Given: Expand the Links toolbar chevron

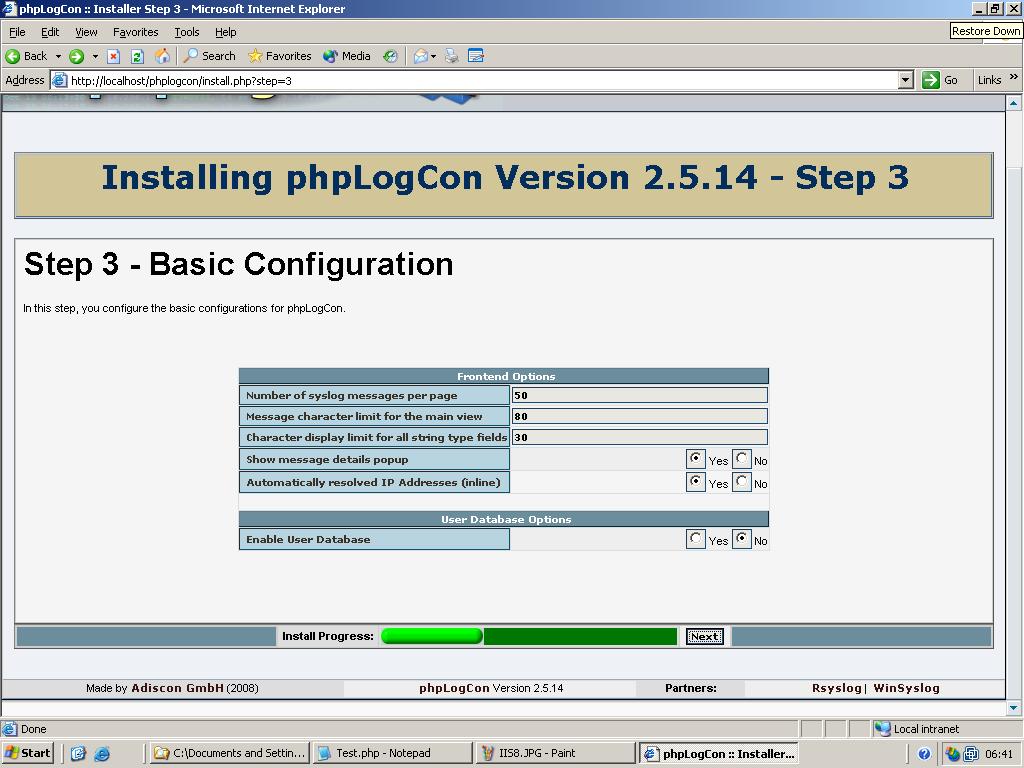Looking at the screenshot, I should (x=1014, y=77).
